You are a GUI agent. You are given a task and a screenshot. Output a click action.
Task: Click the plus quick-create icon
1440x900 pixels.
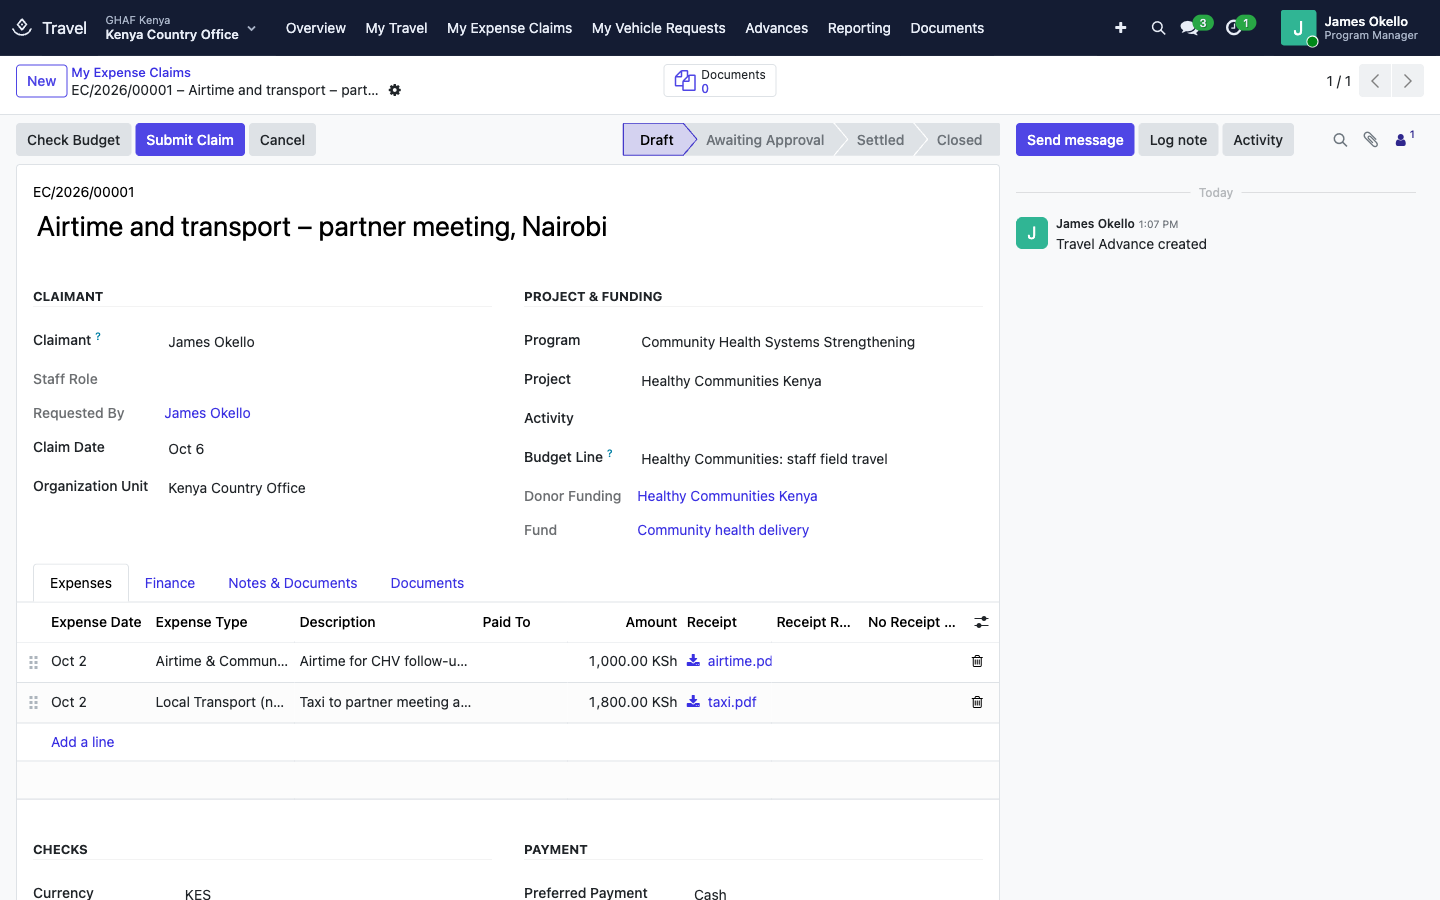[x=1120, y=28]
